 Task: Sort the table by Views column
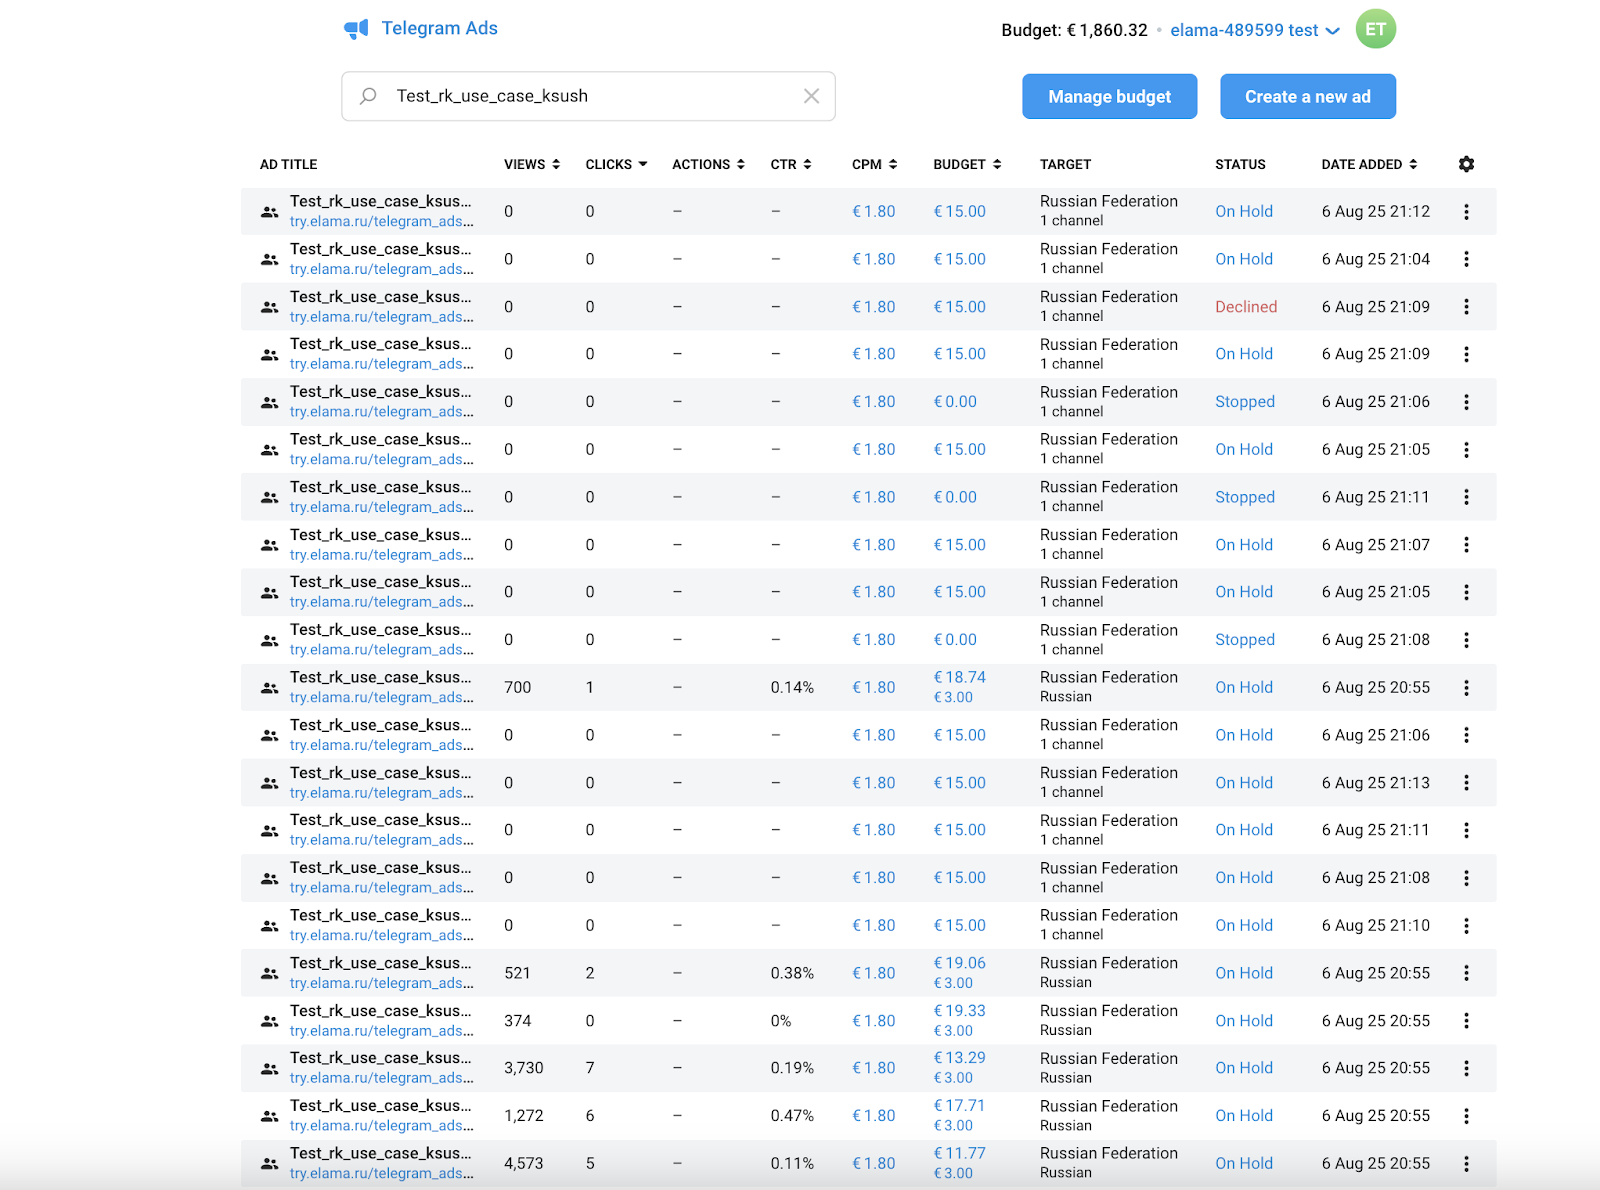[x=531, y=164]
